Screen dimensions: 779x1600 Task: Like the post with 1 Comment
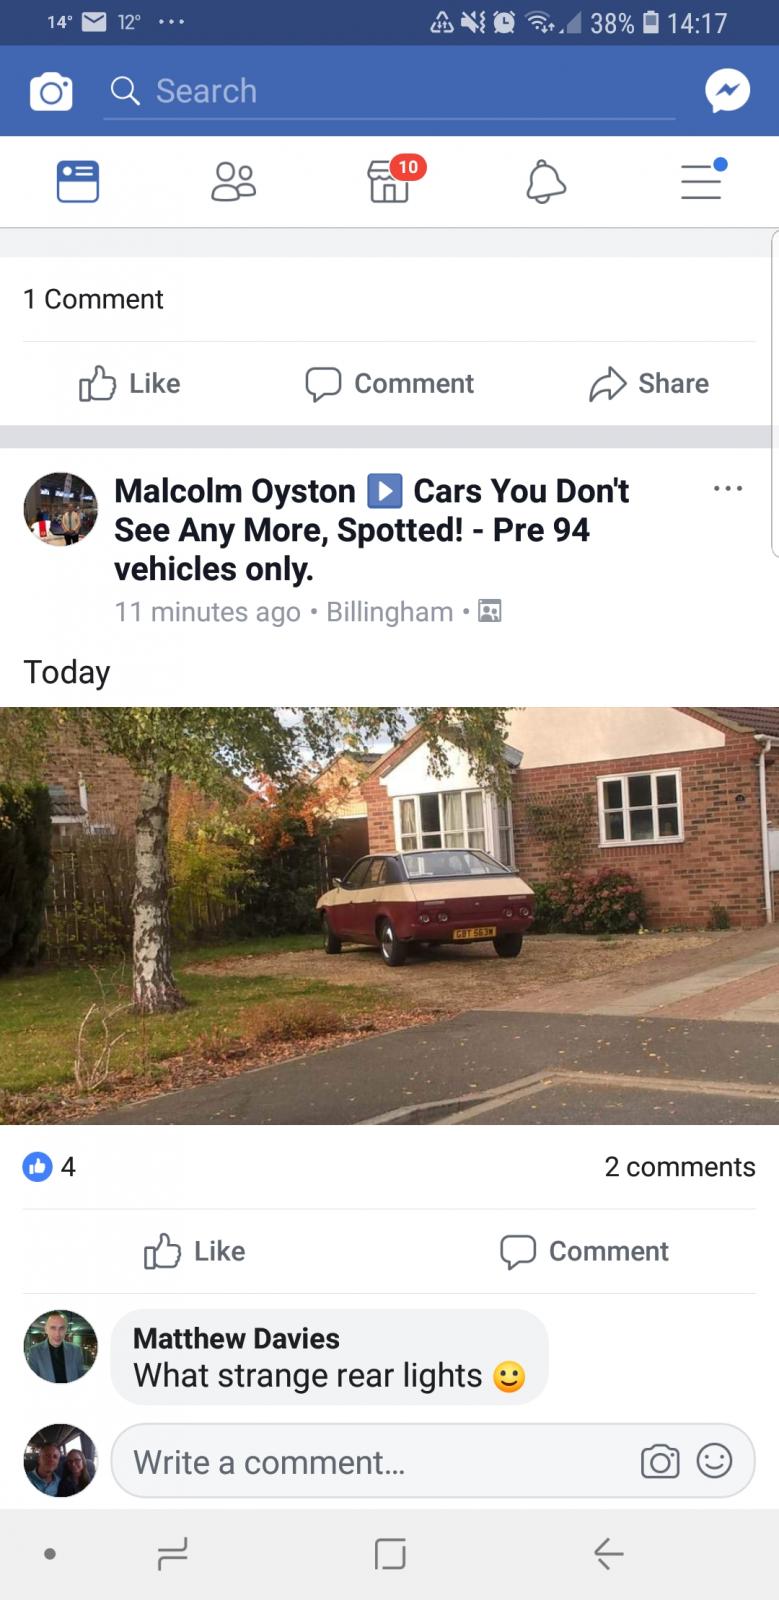(x=130, y=383)
